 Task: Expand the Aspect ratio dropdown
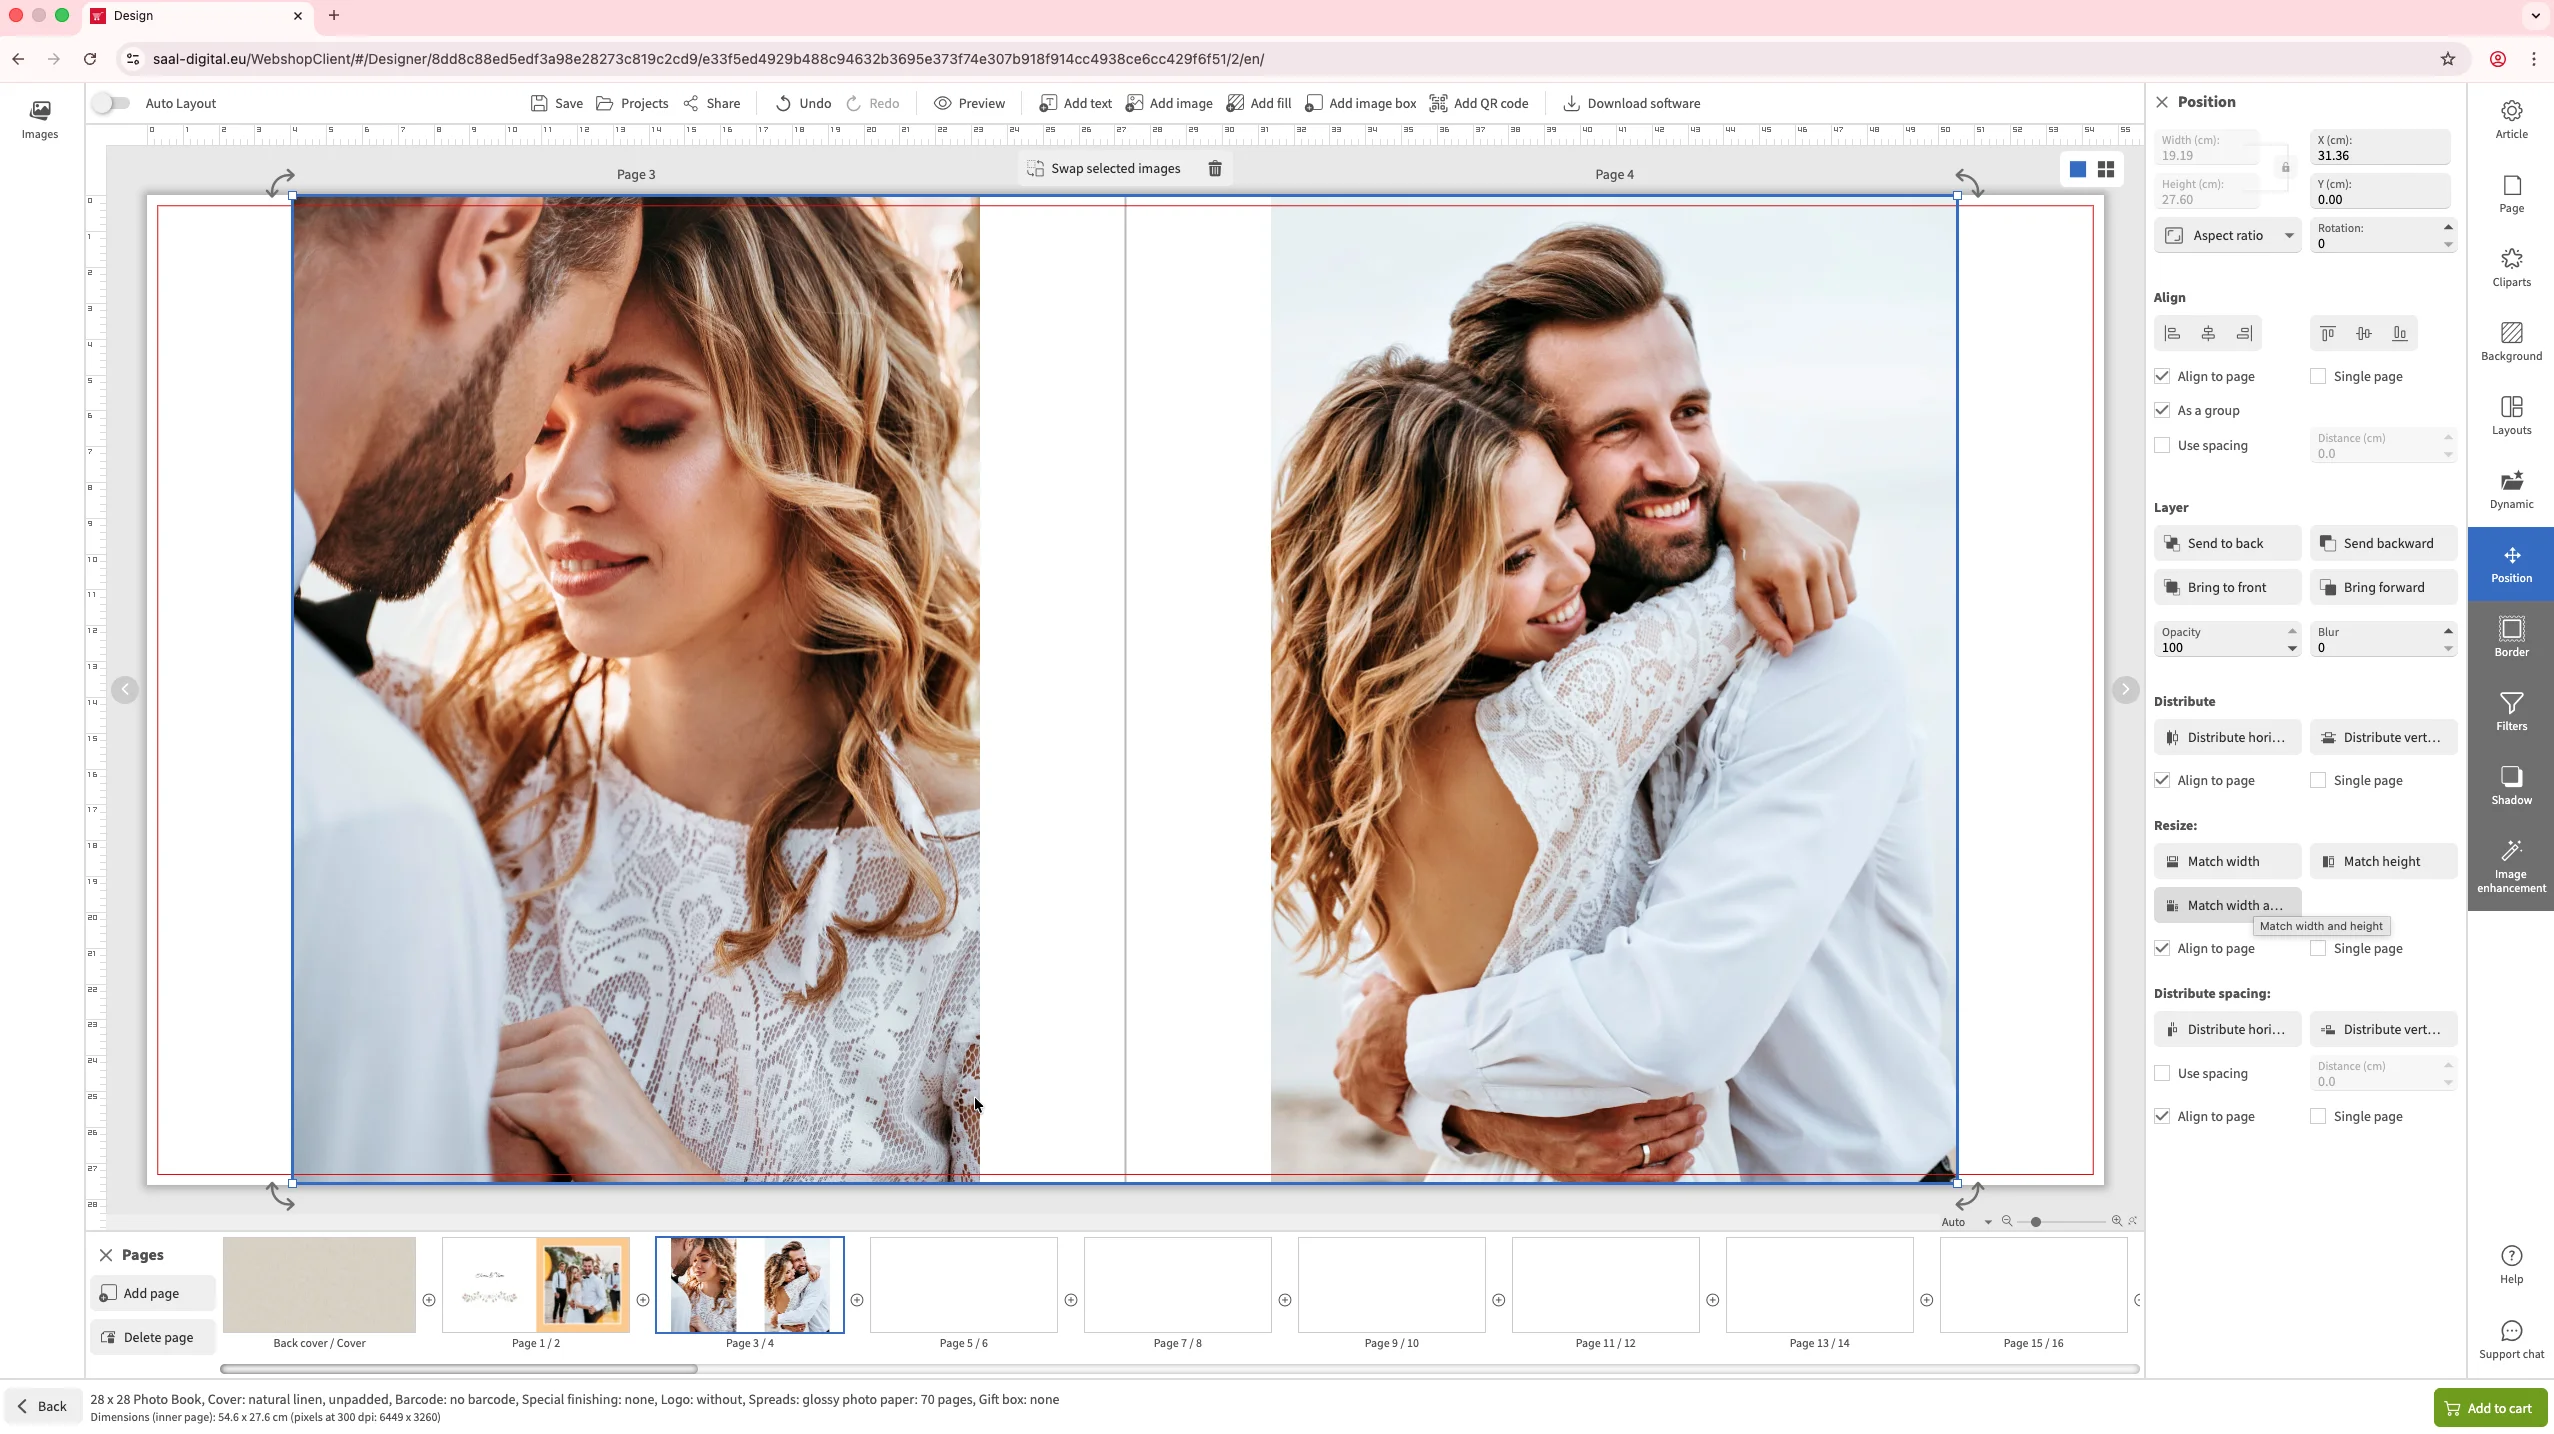2288,236
